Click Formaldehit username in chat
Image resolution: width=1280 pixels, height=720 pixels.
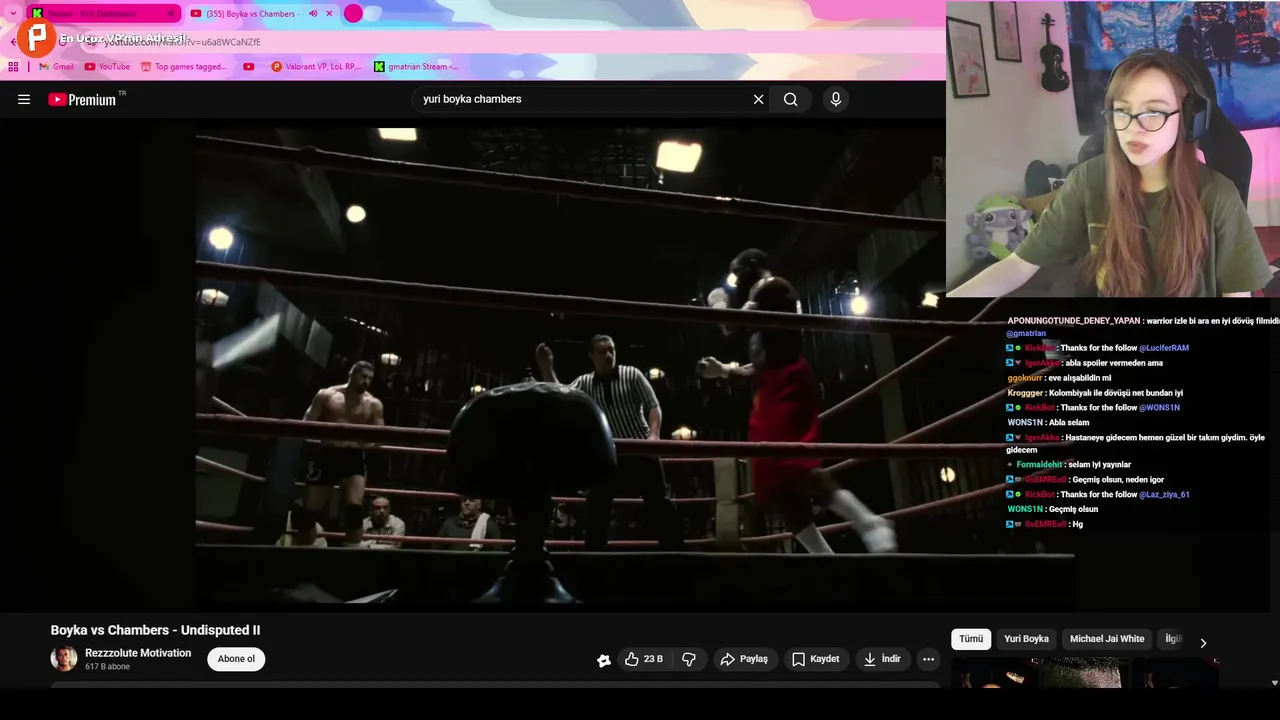(1039, 465)
